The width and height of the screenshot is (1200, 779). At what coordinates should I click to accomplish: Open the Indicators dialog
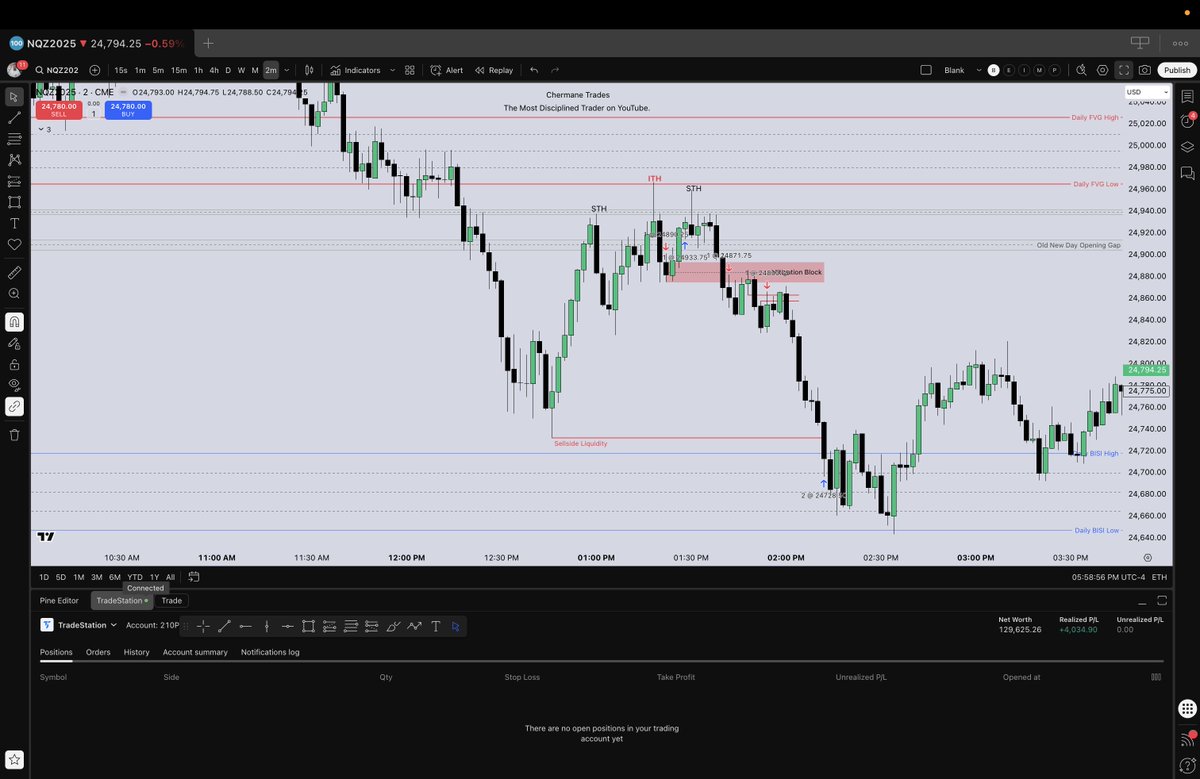click(x=355, y=70)
